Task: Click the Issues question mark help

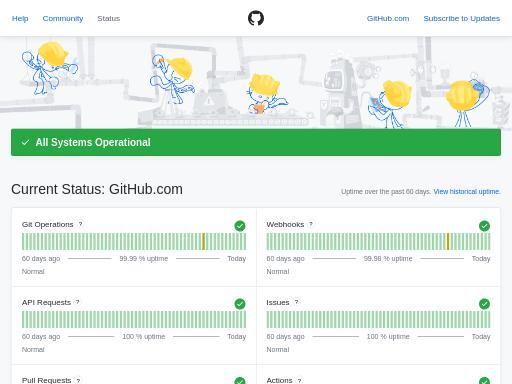Action: (x=296, y=302)
